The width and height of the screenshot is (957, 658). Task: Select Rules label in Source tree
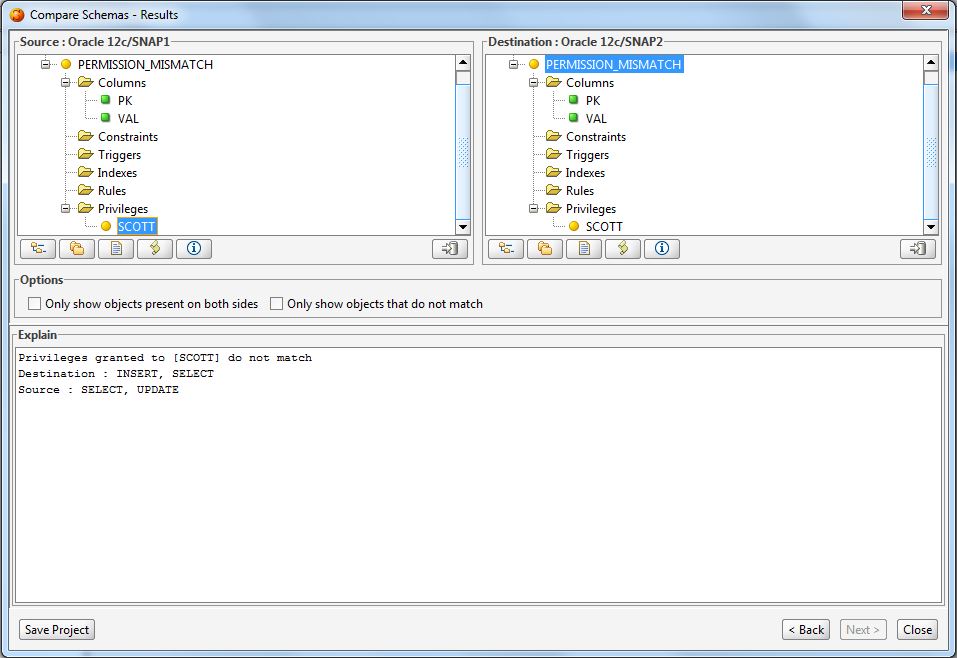(112, 190)
